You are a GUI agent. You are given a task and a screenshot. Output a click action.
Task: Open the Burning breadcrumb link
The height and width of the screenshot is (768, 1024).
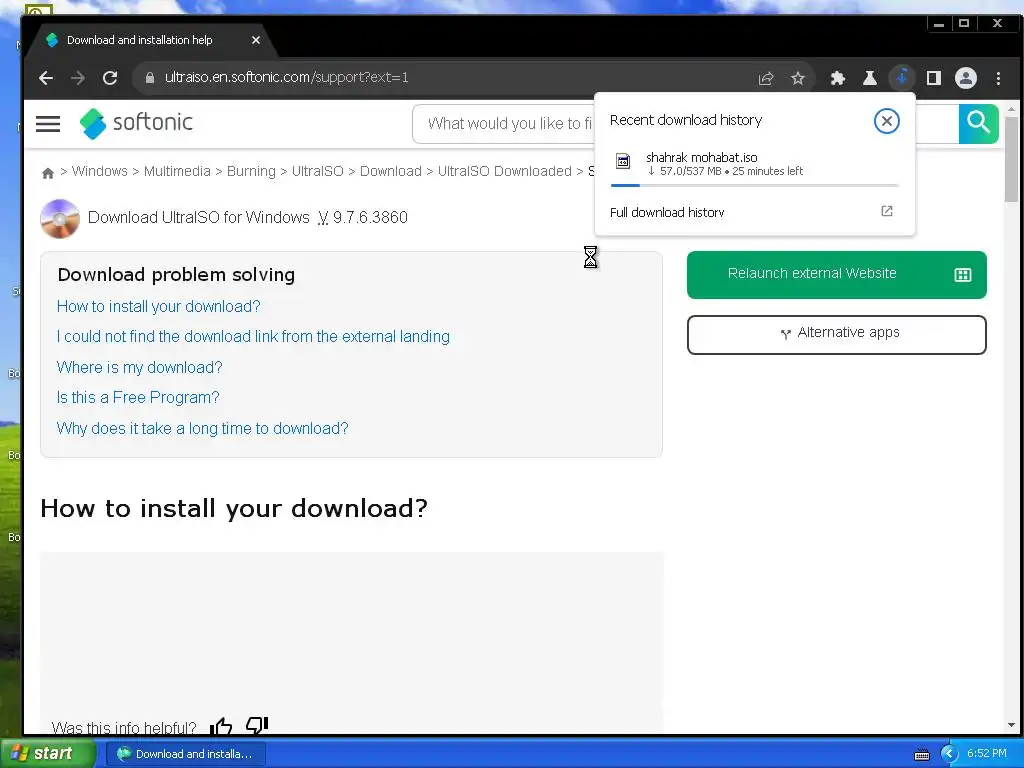click(251, 171)
